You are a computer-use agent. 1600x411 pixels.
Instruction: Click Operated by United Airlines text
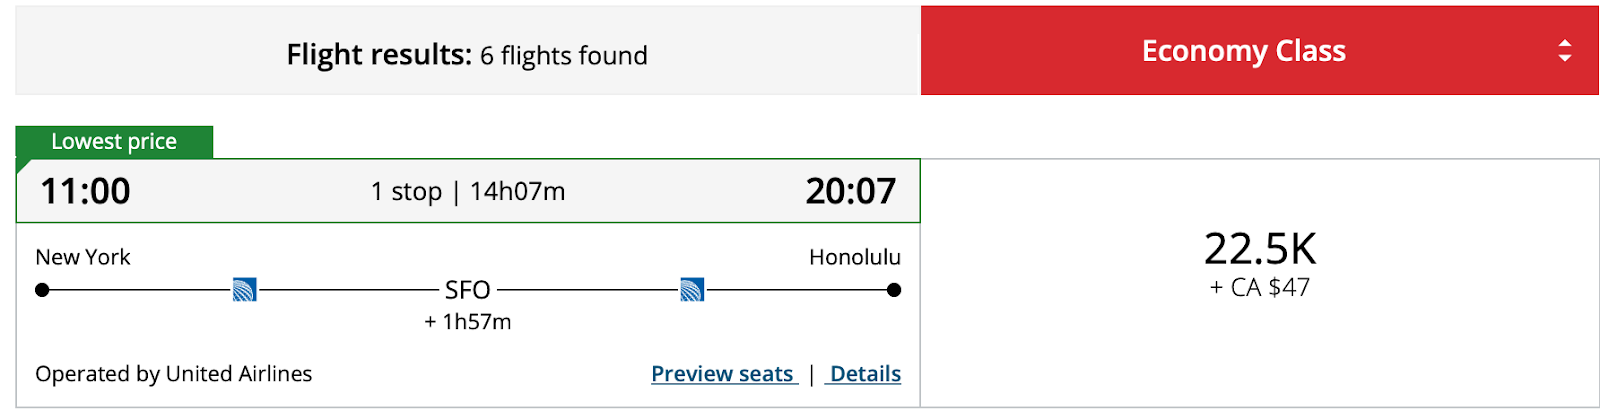coord(174,374)
